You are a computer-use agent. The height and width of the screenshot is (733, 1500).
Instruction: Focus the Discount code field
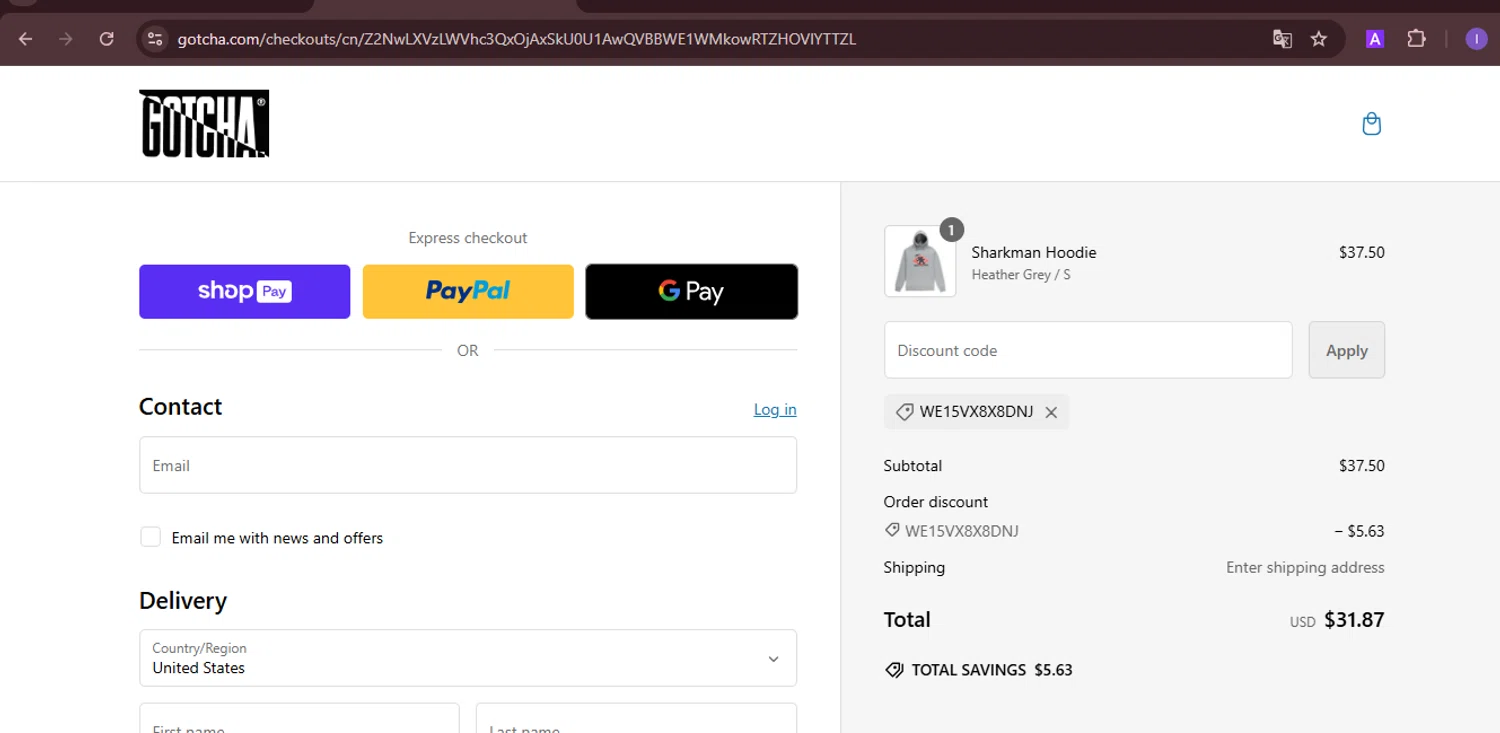(1088, 350)
